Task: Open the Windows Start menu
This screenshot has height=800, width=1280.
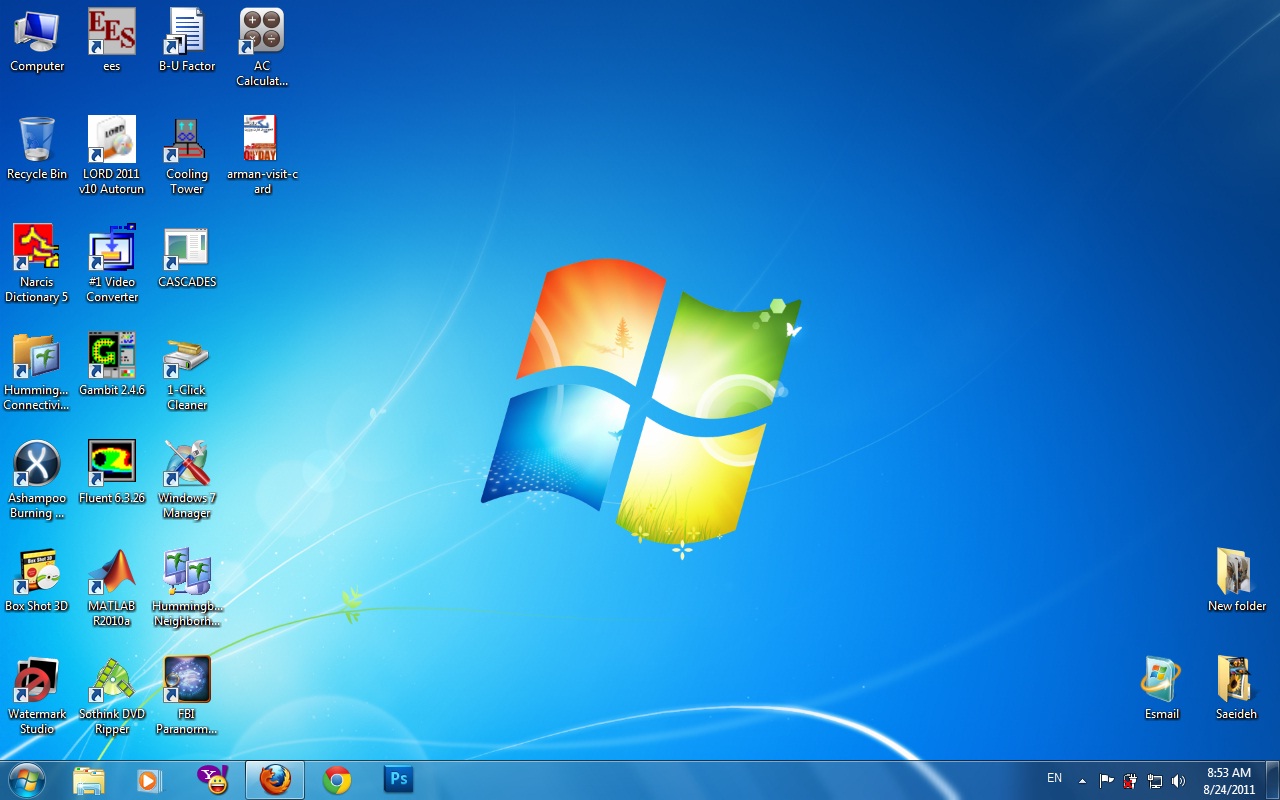Action: pyautogui.click(x=26, y=780)
